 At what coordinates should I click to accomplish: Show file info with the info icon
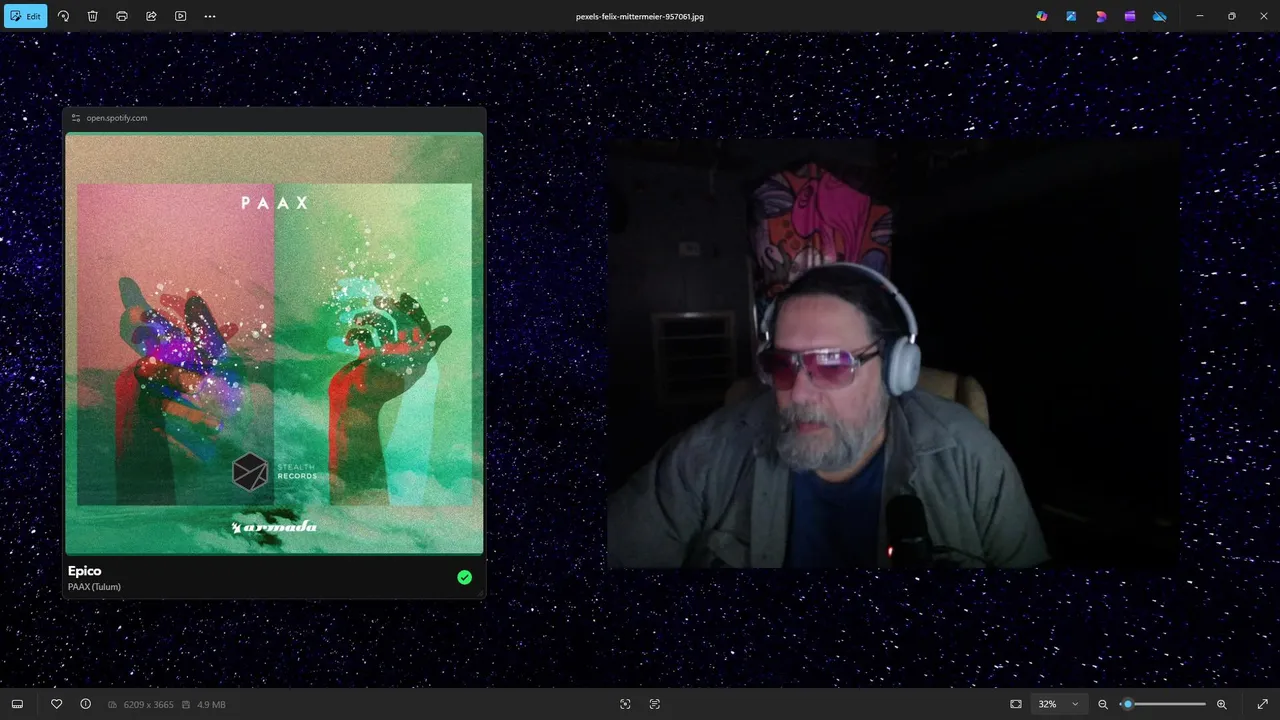click(85, 704)
